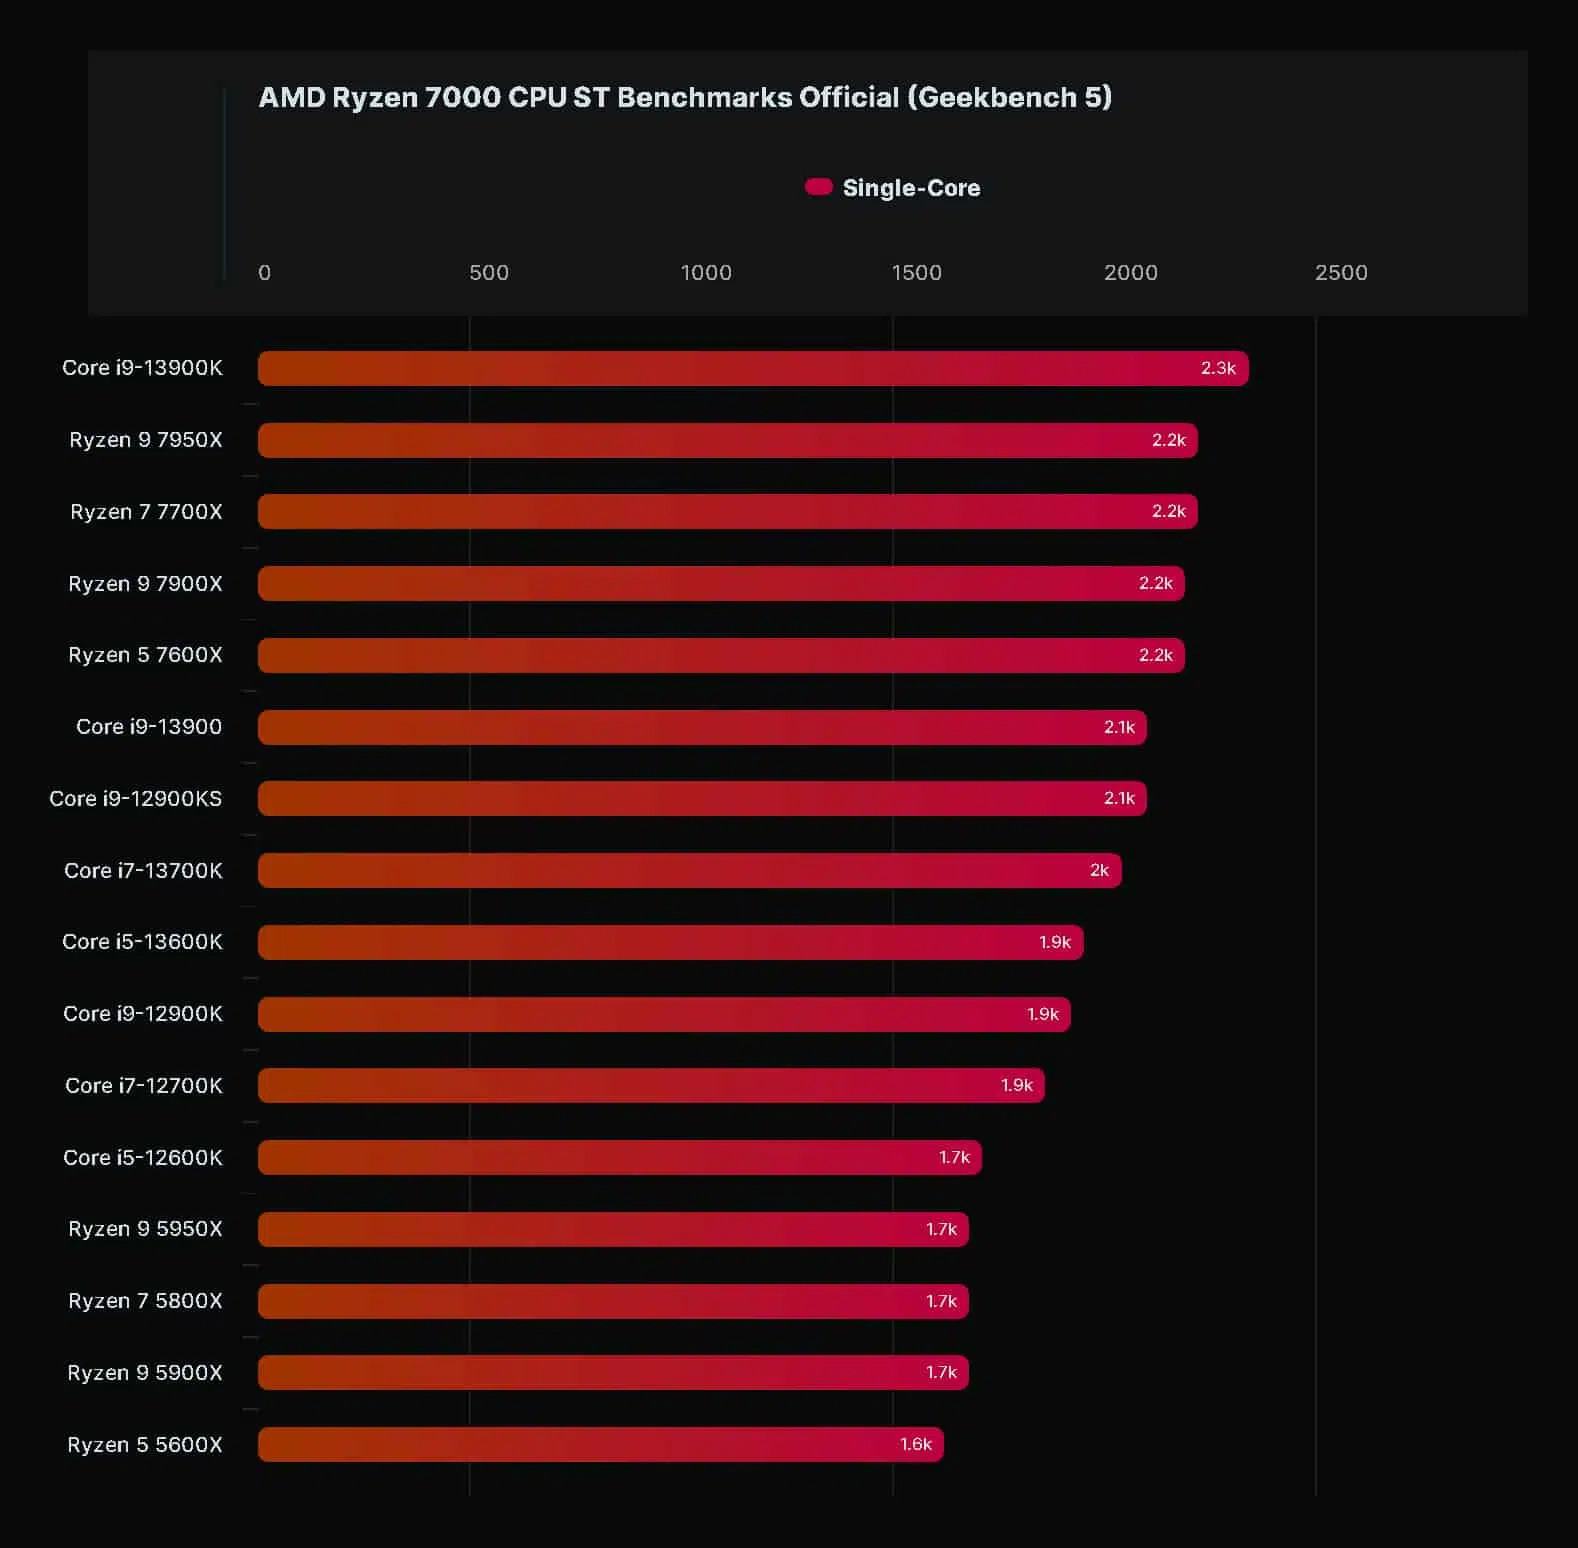Select the Ryzen 9 5950X label

coord(145,1228)
